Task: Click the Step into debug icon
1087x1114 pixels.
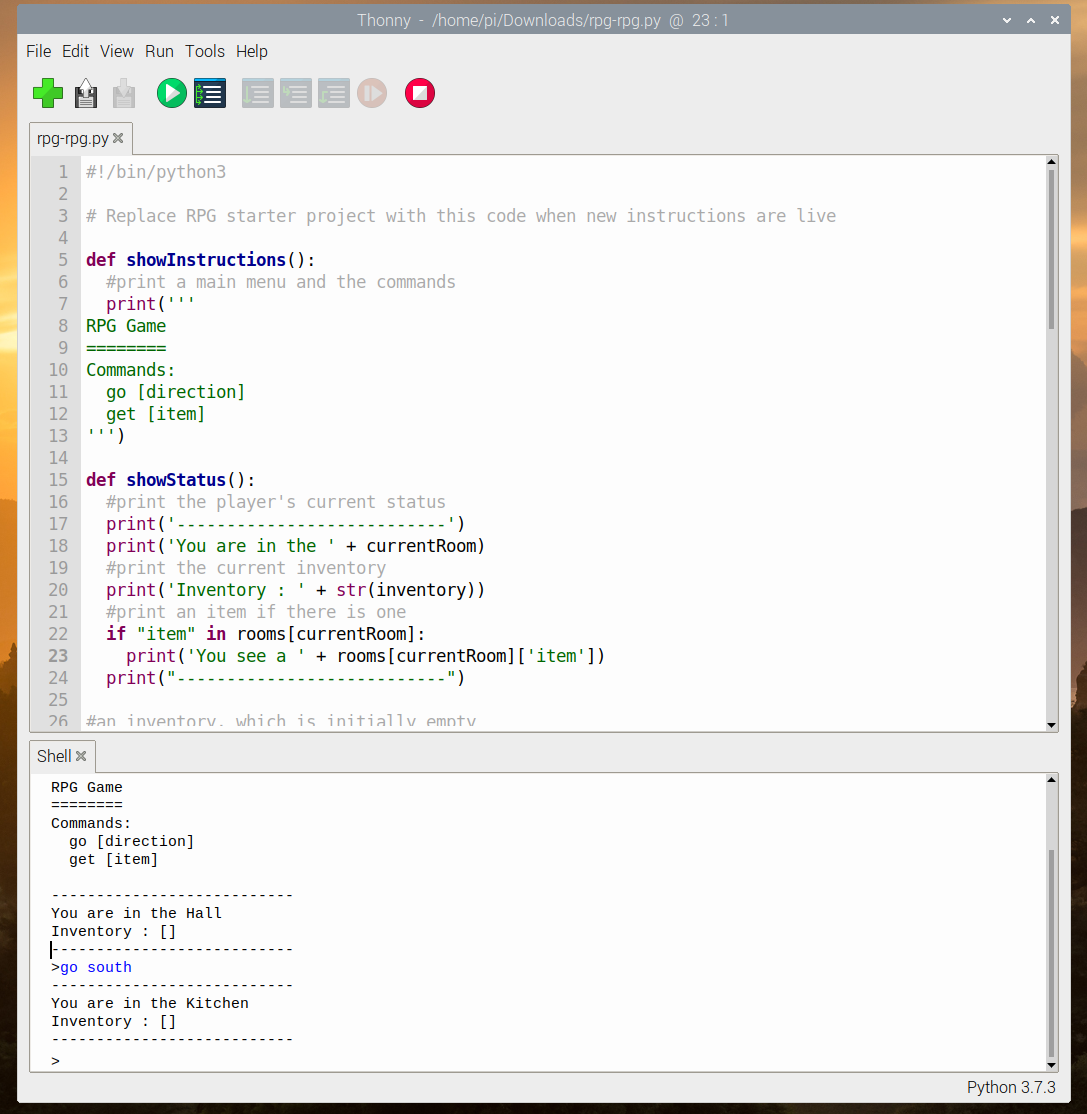Action: click(296, 93)
